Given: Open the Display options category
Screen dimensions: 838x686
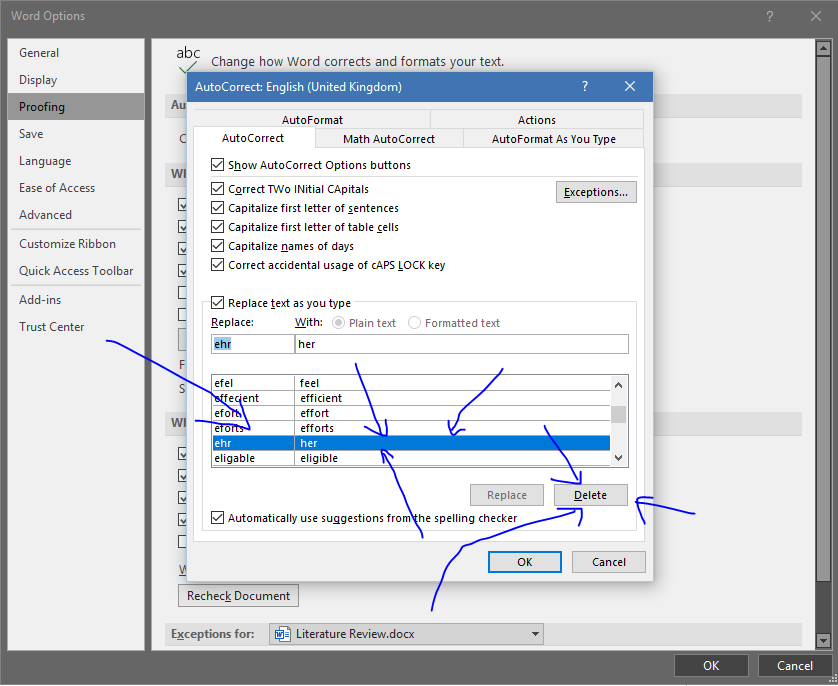Looking at the screenshot, I should (x=76, y=80).
